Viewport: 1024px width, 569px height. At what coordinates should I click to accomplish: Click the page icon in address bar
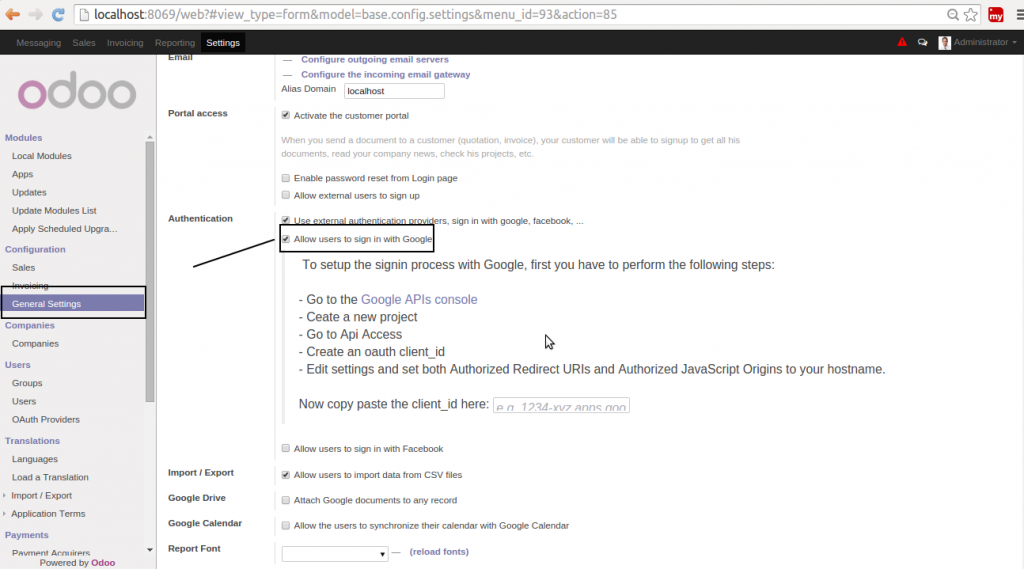pos(84,14)
